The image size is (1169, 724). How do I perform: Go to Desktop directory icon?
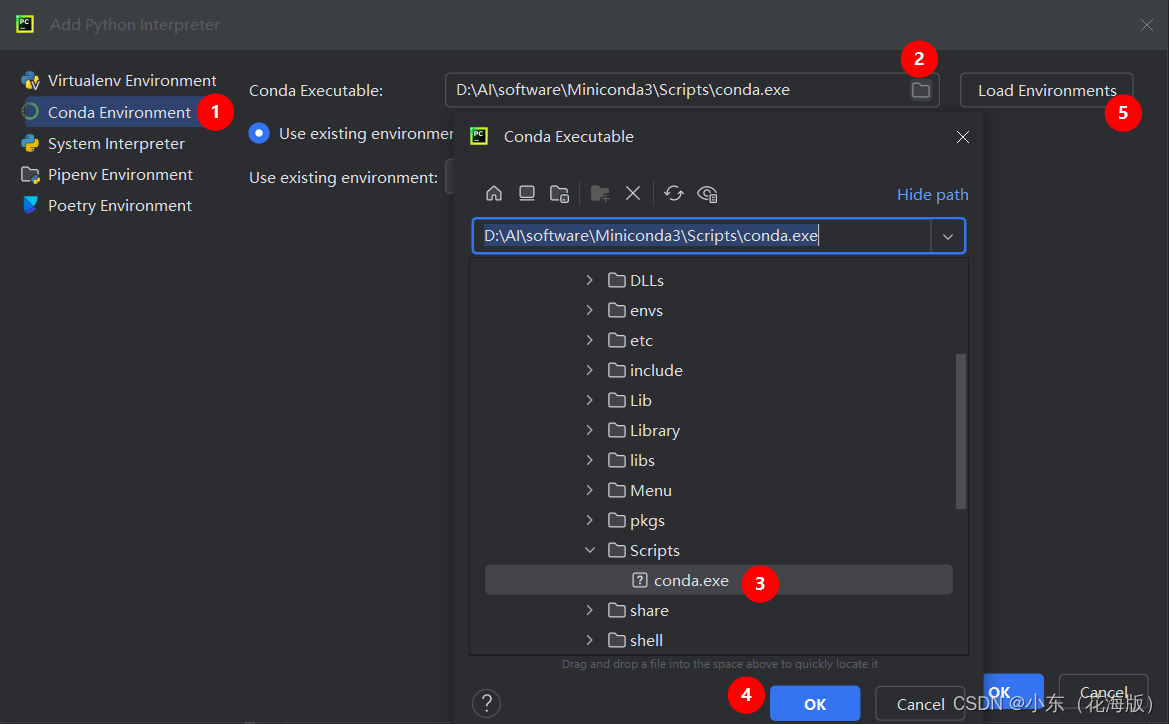pyautogui.click(x=526, y=194)
